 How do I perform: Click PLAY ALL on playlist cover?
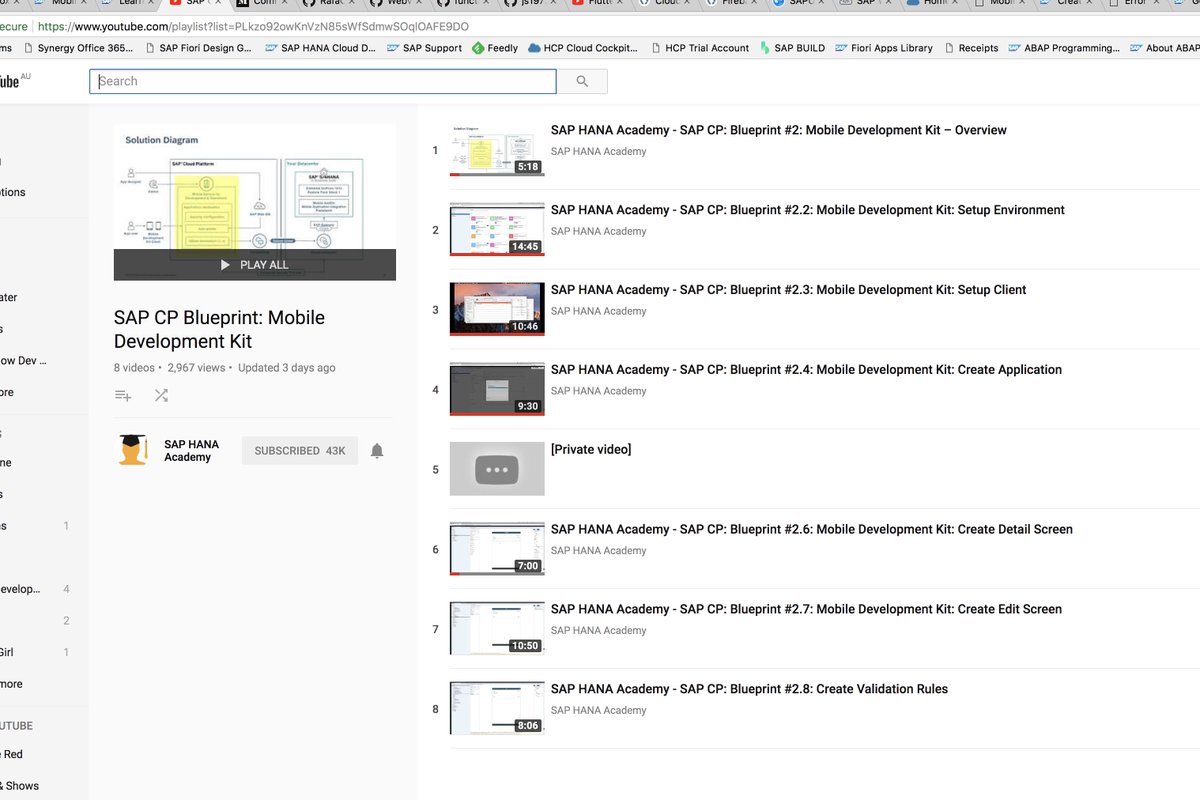[x=255, y=265]
